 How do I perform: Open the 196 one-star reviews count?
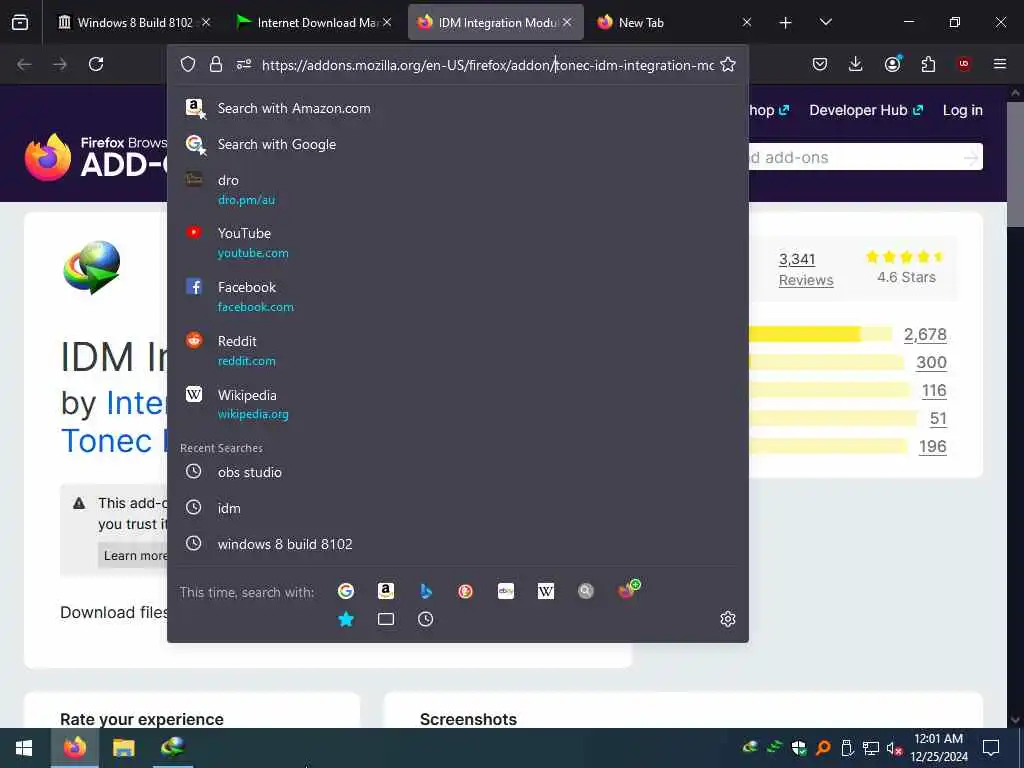933,447
